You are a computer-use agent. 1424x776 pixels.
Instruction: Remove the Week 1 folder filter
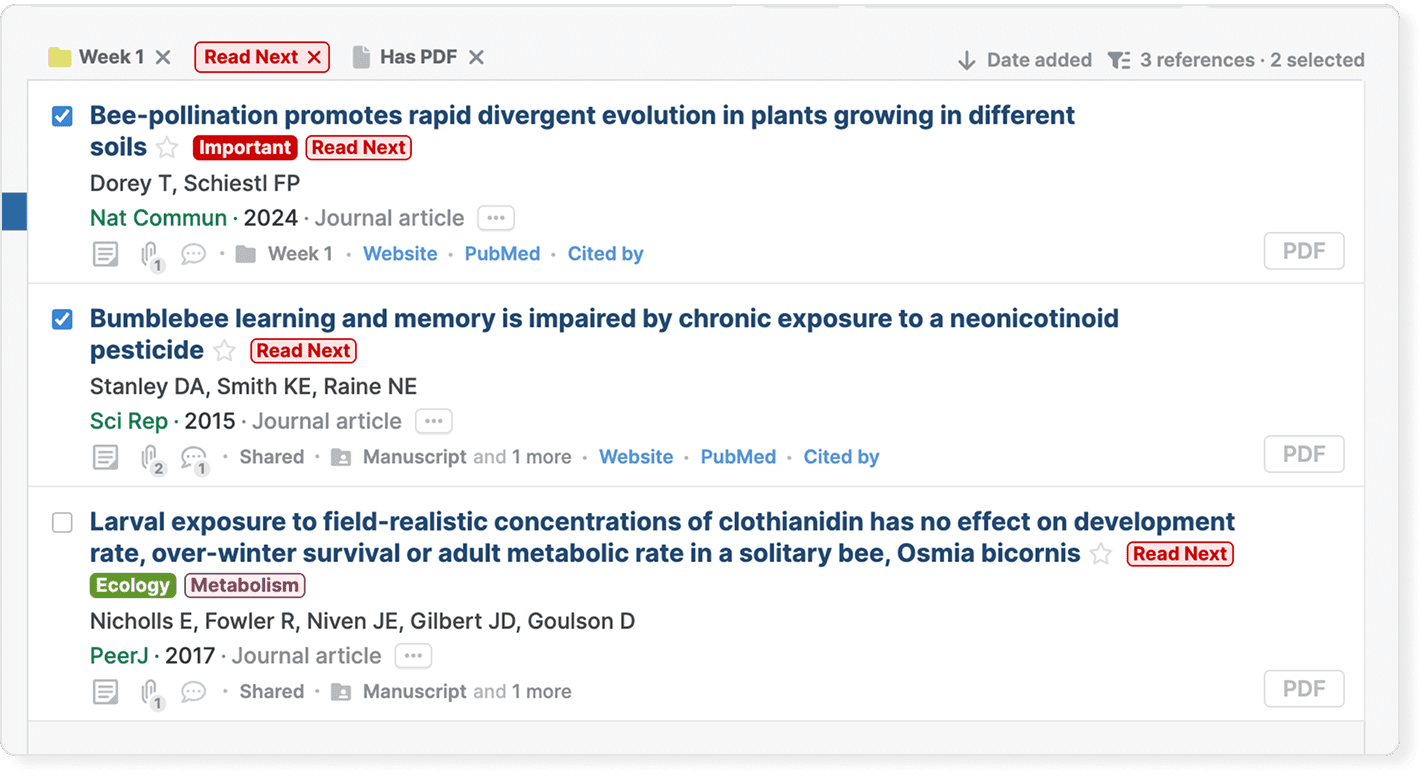tap(163, 57)
